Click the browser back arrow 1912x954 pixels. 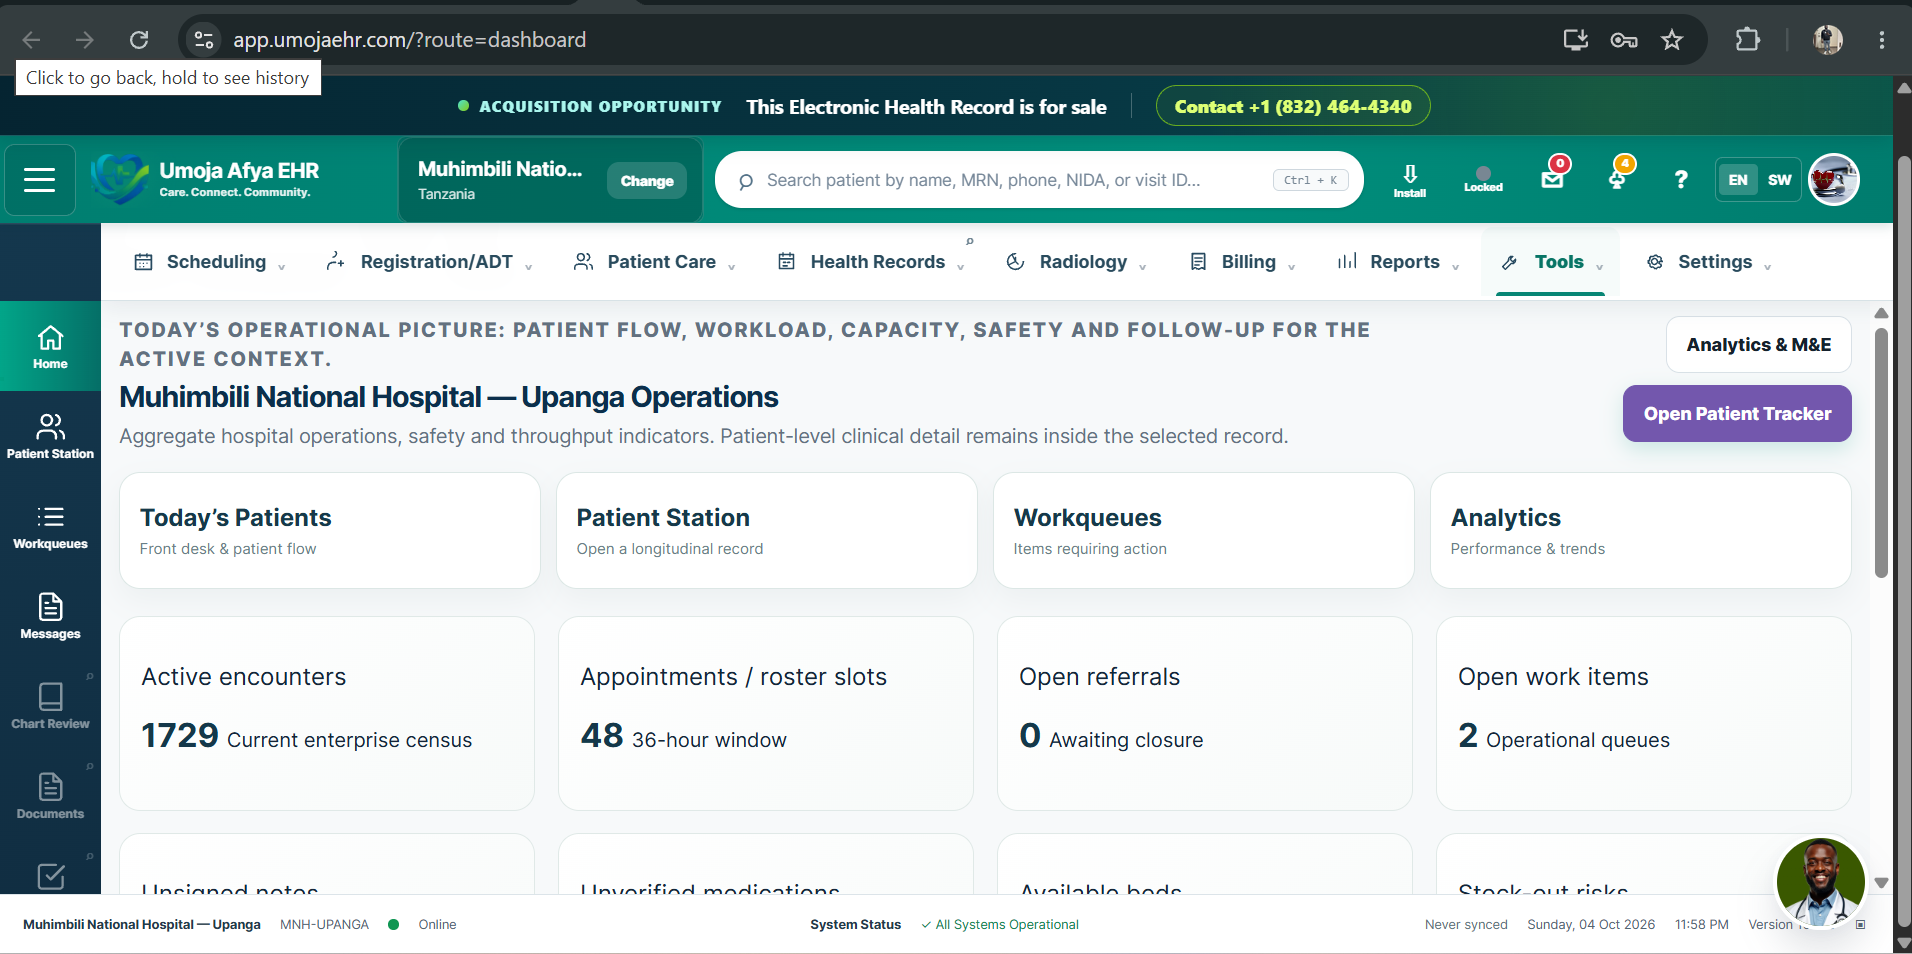pos(31,40)
